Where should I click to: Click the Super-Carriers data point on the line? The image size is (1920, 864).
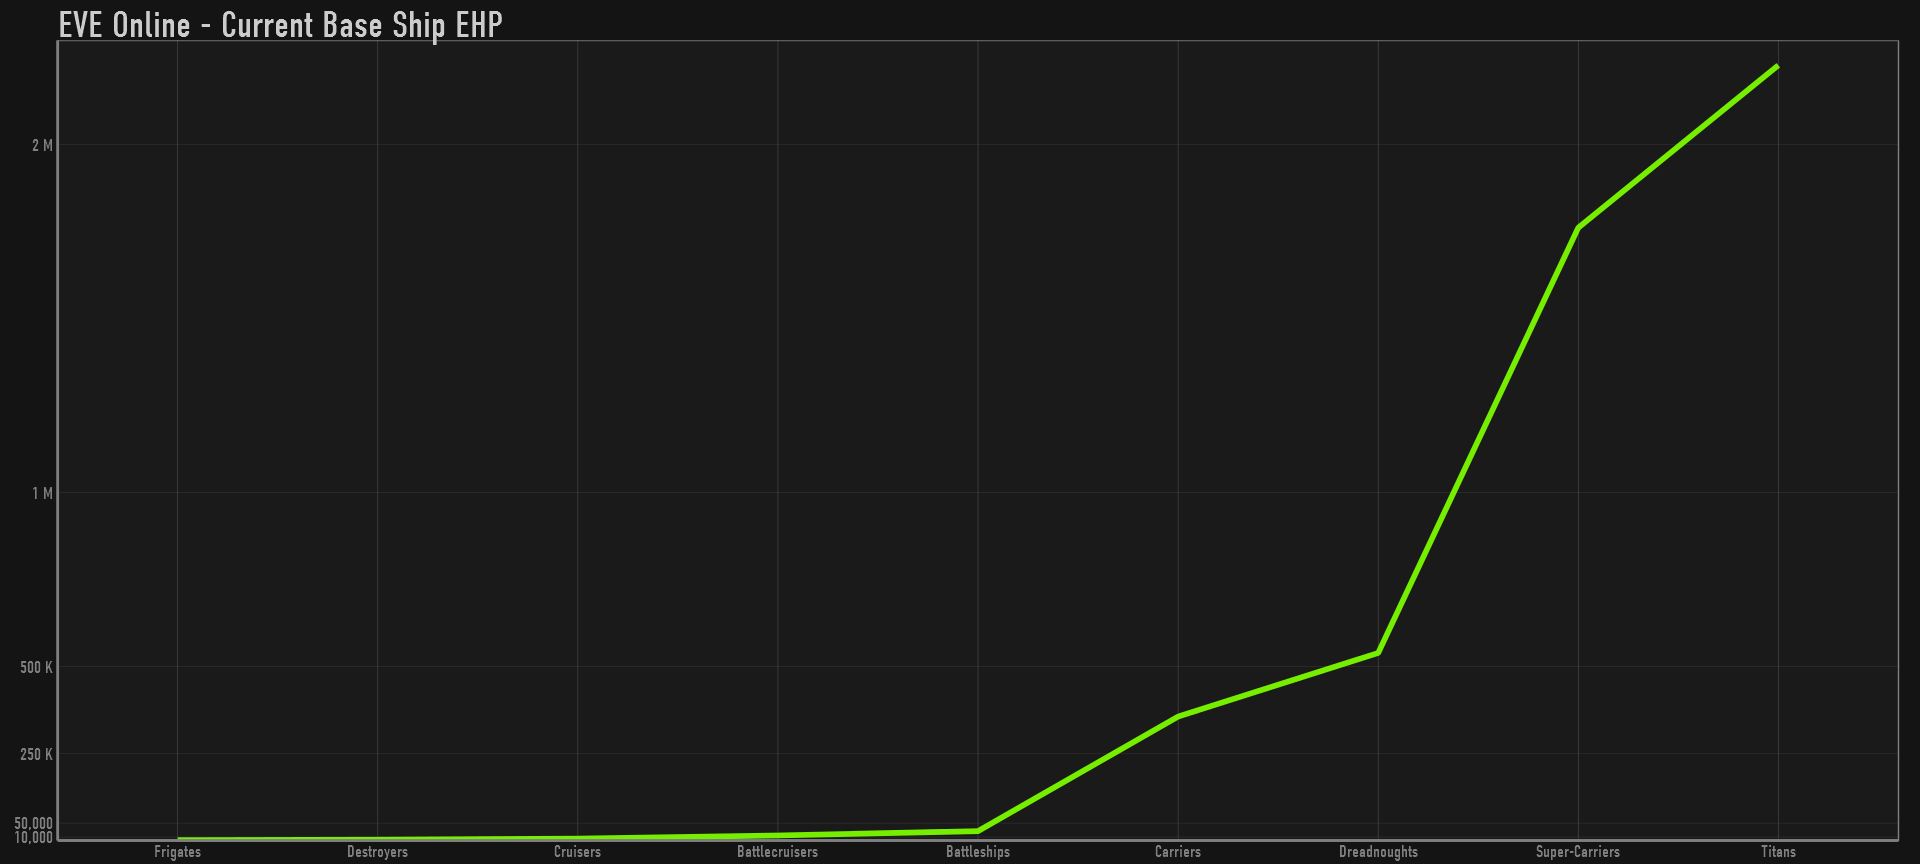(1578, 228)
